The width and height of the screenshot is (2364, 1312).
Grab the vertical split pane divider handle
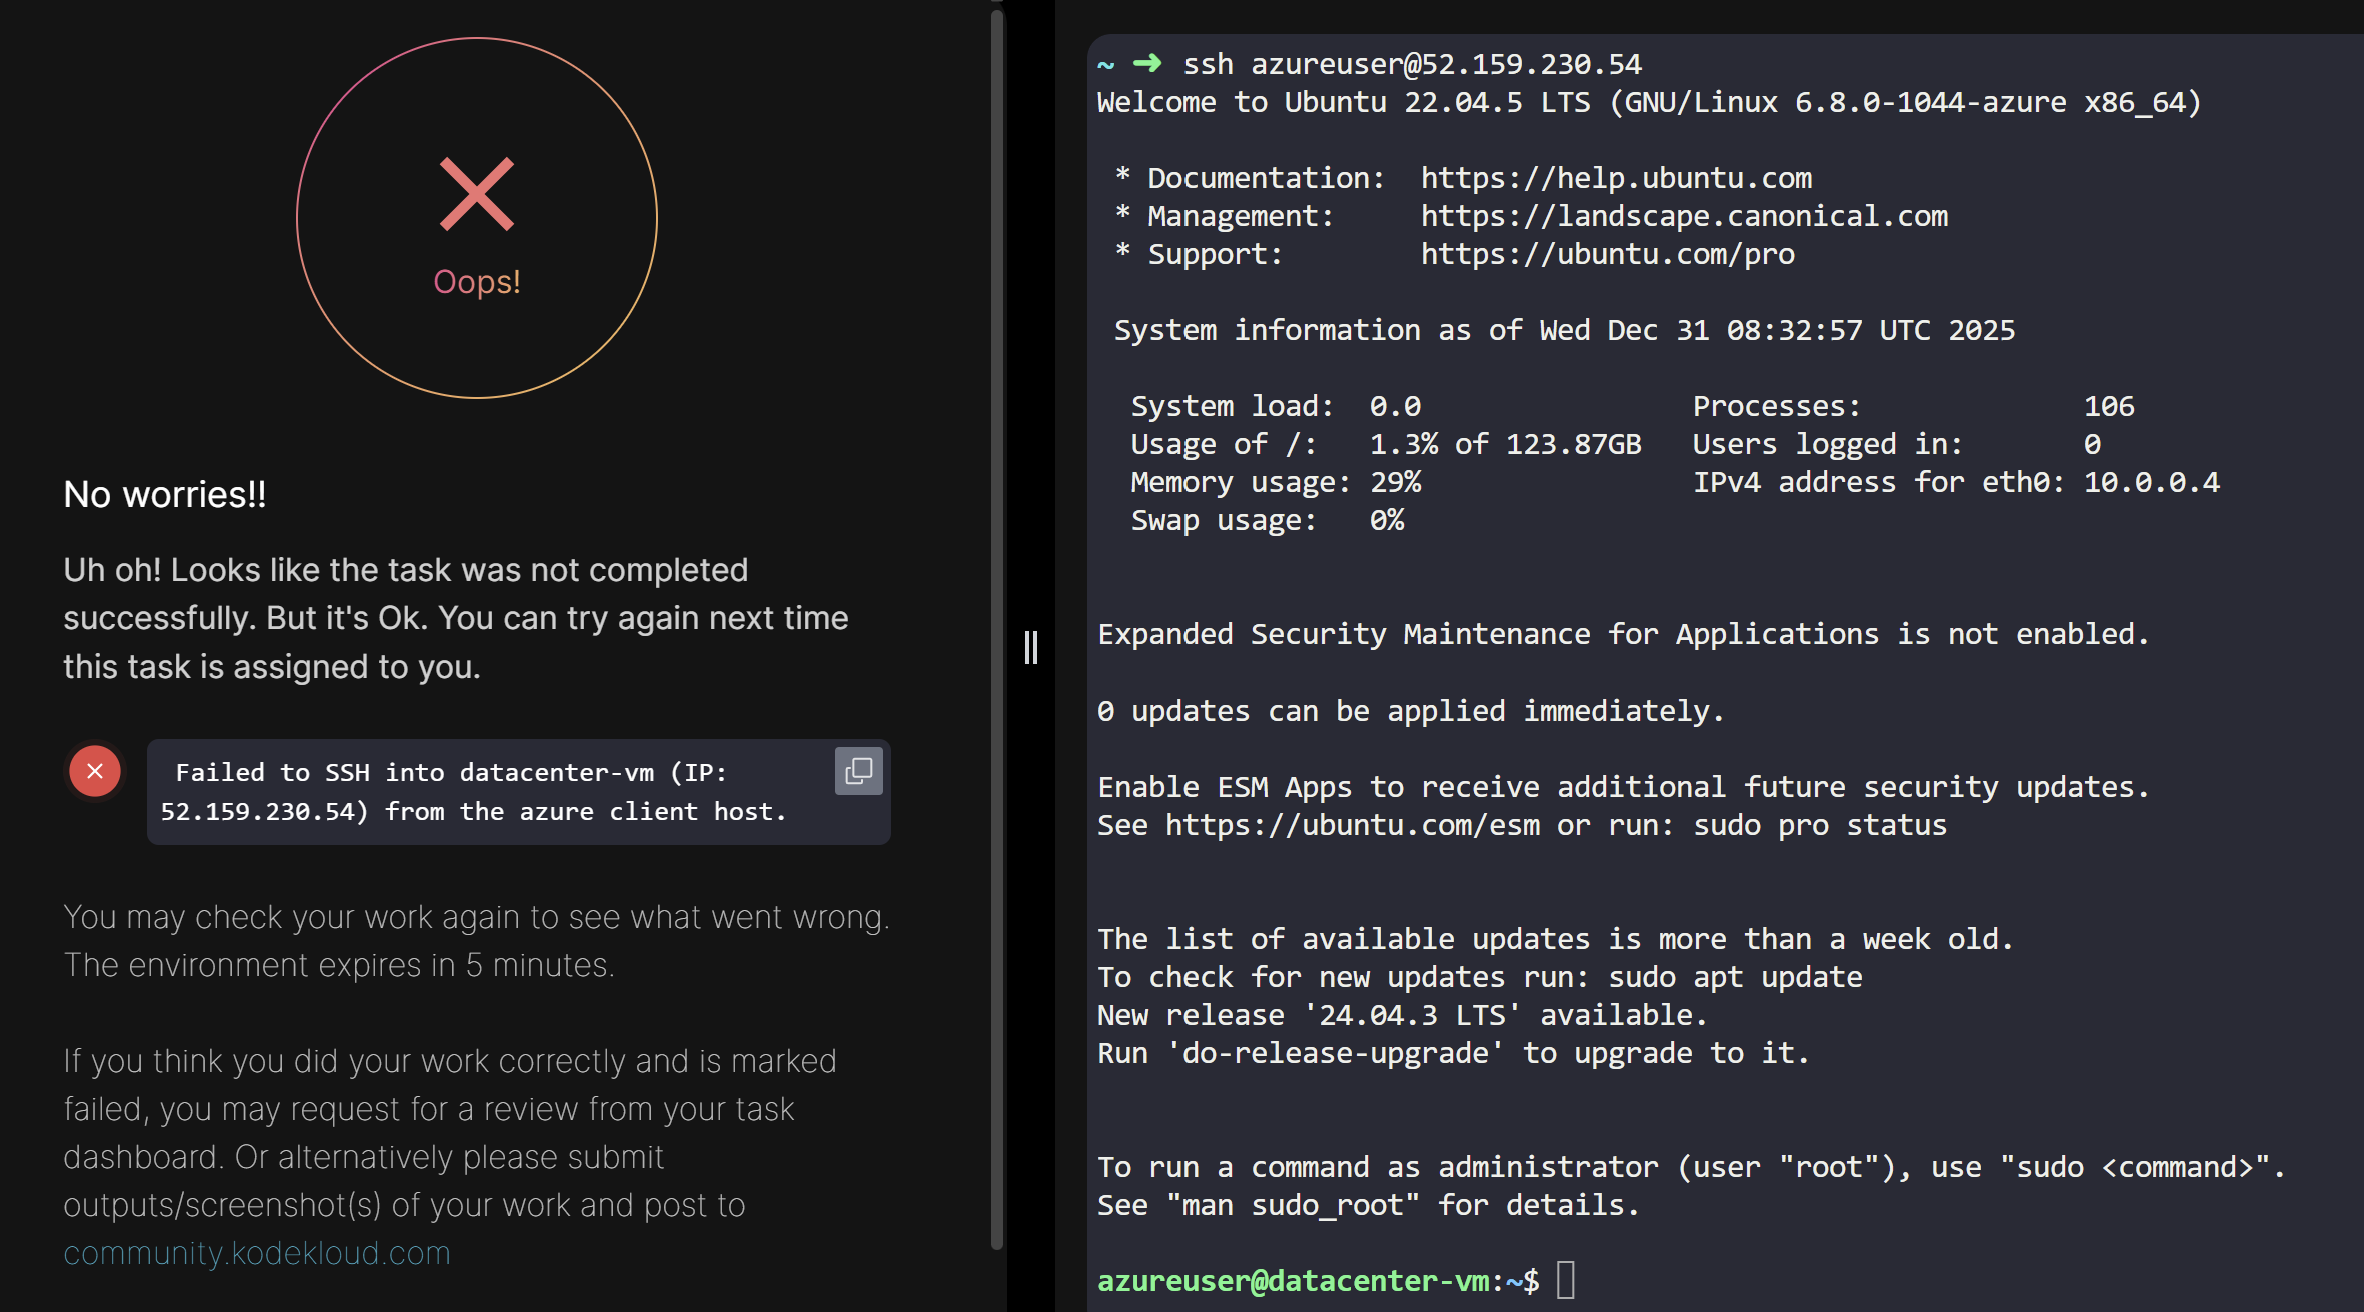click(x=1031, y=647)
